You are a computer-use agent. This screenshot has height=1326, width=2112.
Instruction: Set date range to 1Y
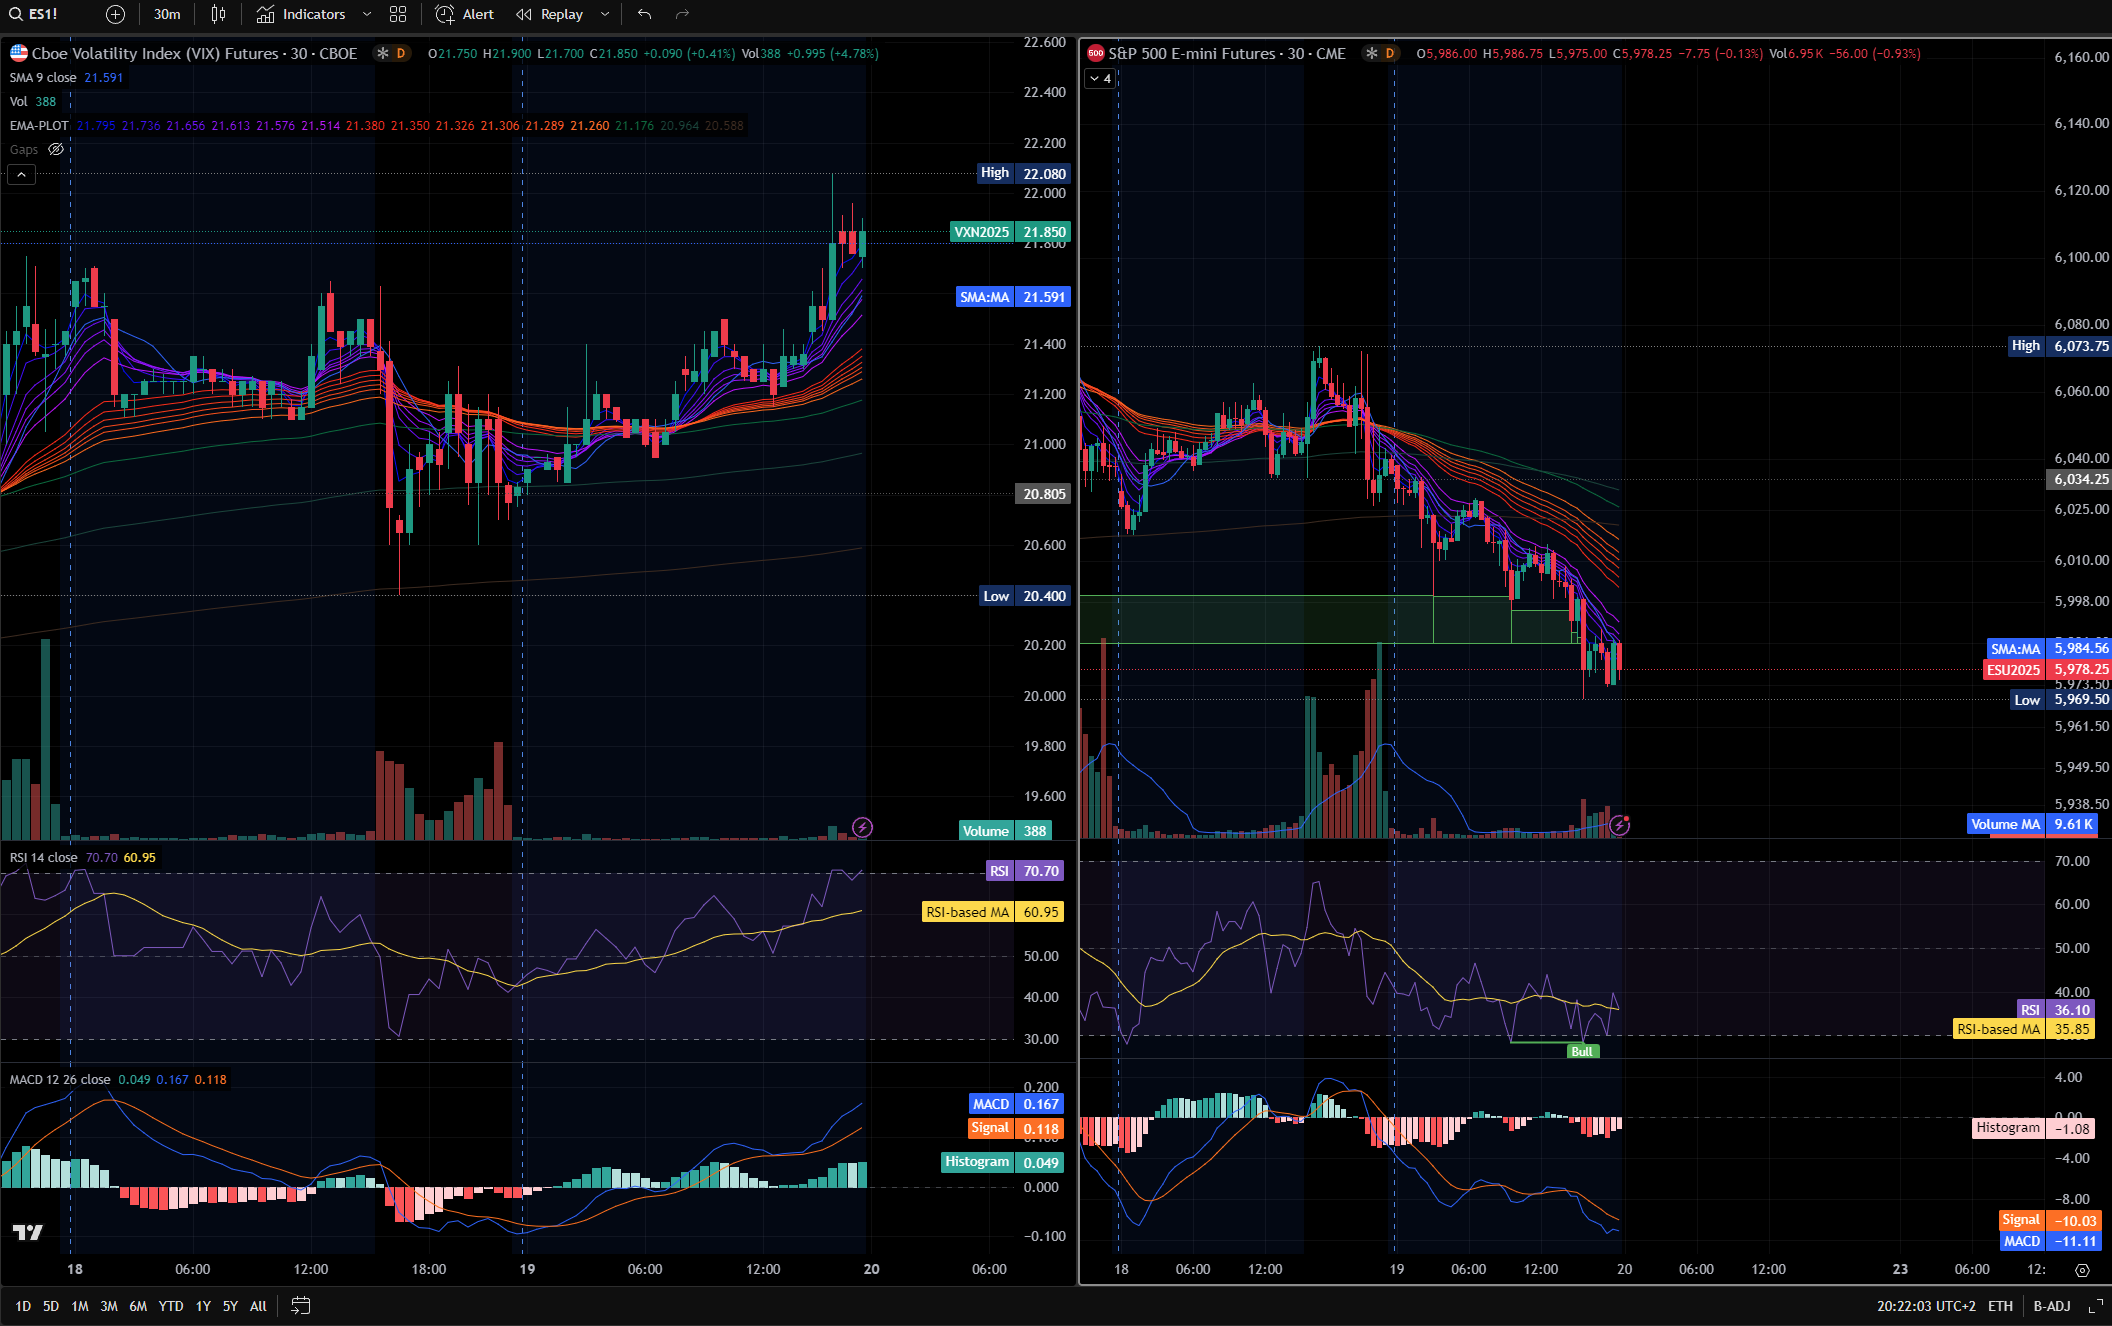tap(203, 1306)
